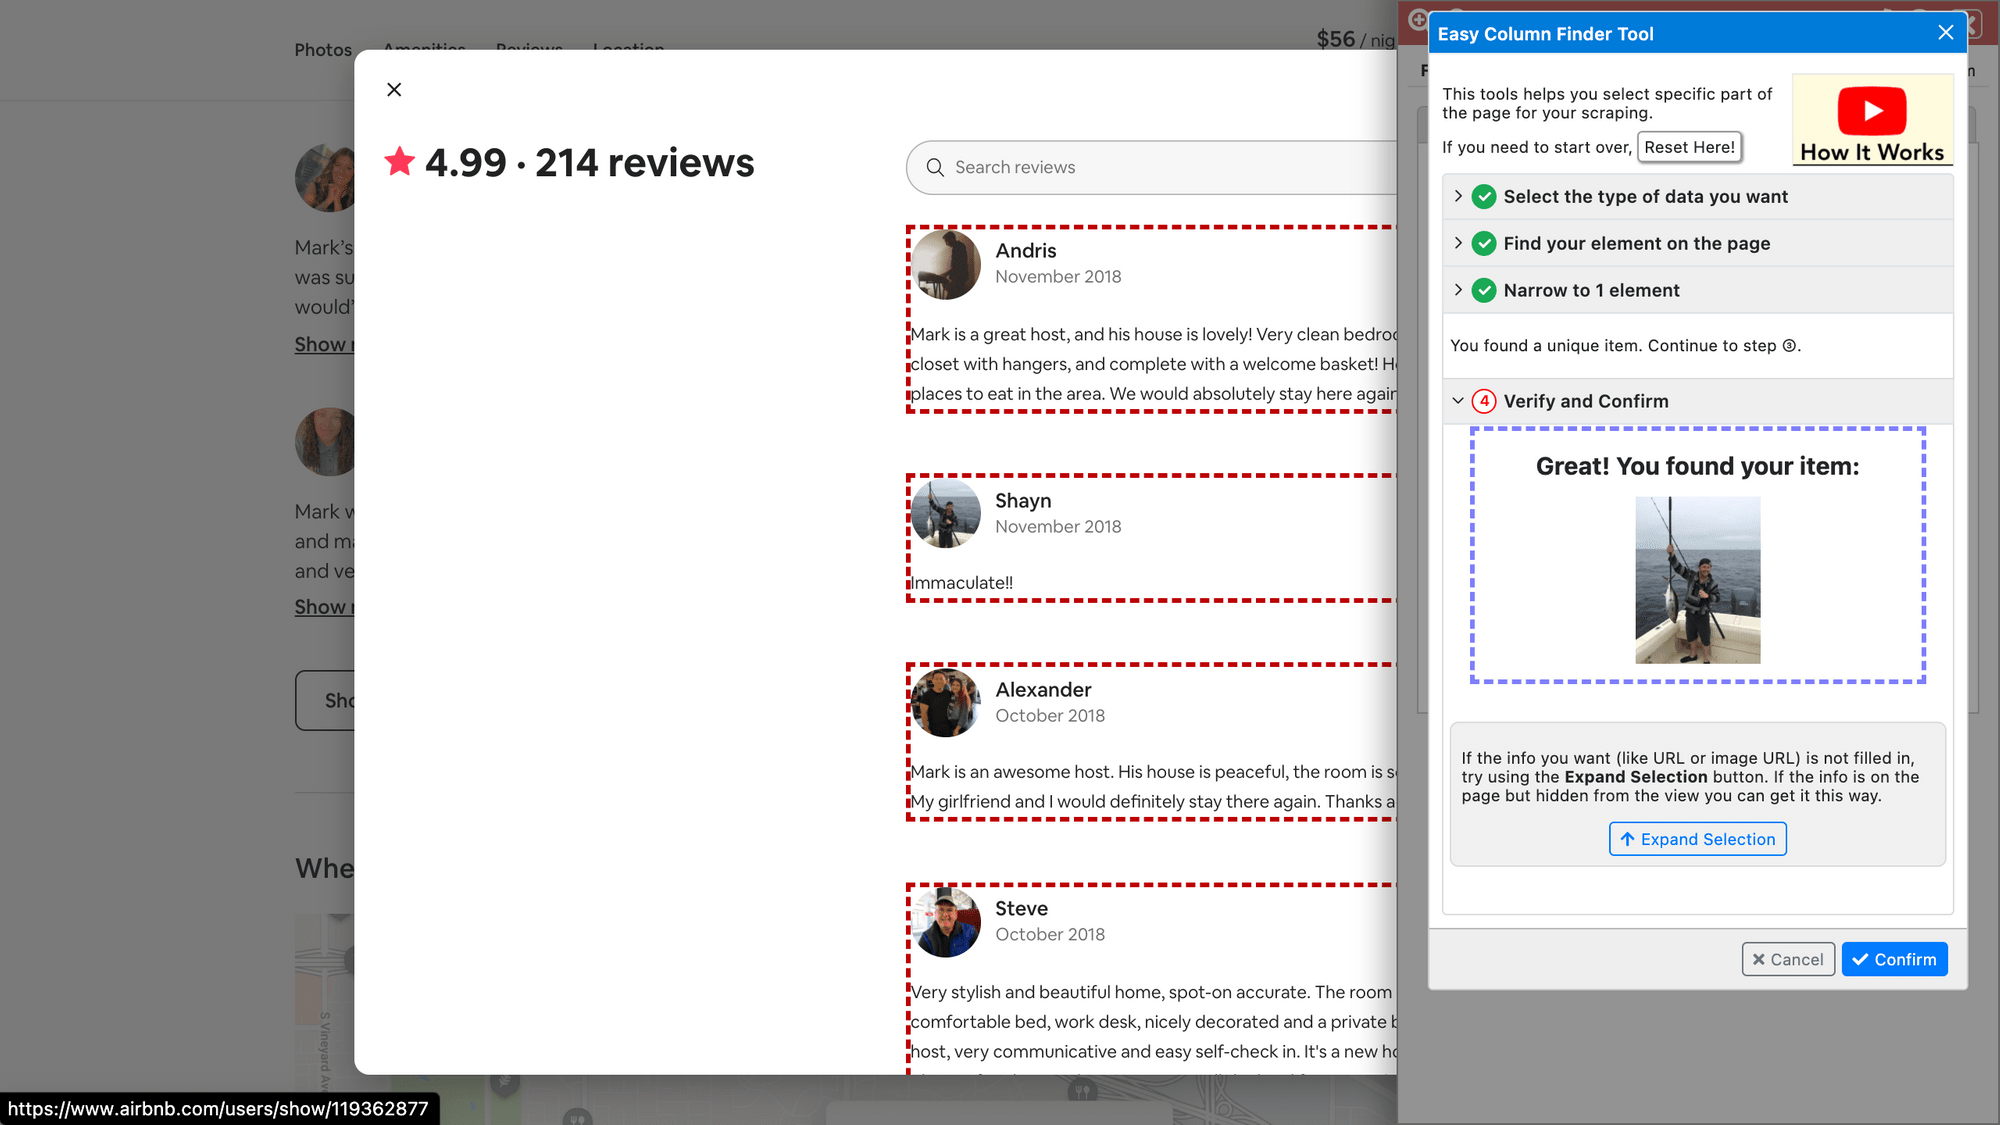
Task: Click the reviewer name Shayn
Action: (x=1023, y=501)
